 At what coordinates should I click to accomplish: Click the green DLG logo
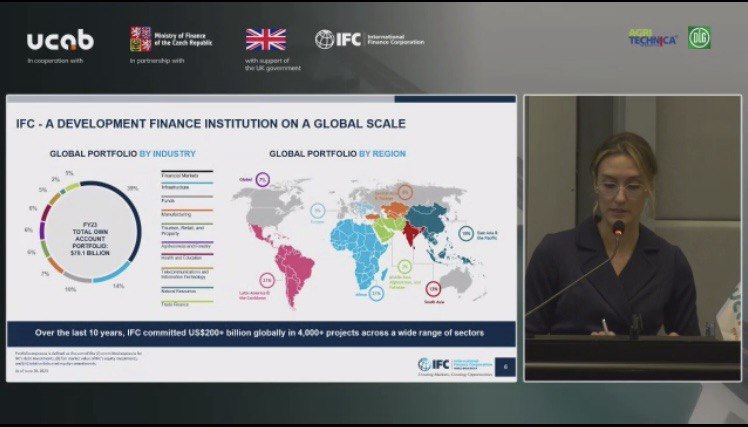click(x=699, y=38)
